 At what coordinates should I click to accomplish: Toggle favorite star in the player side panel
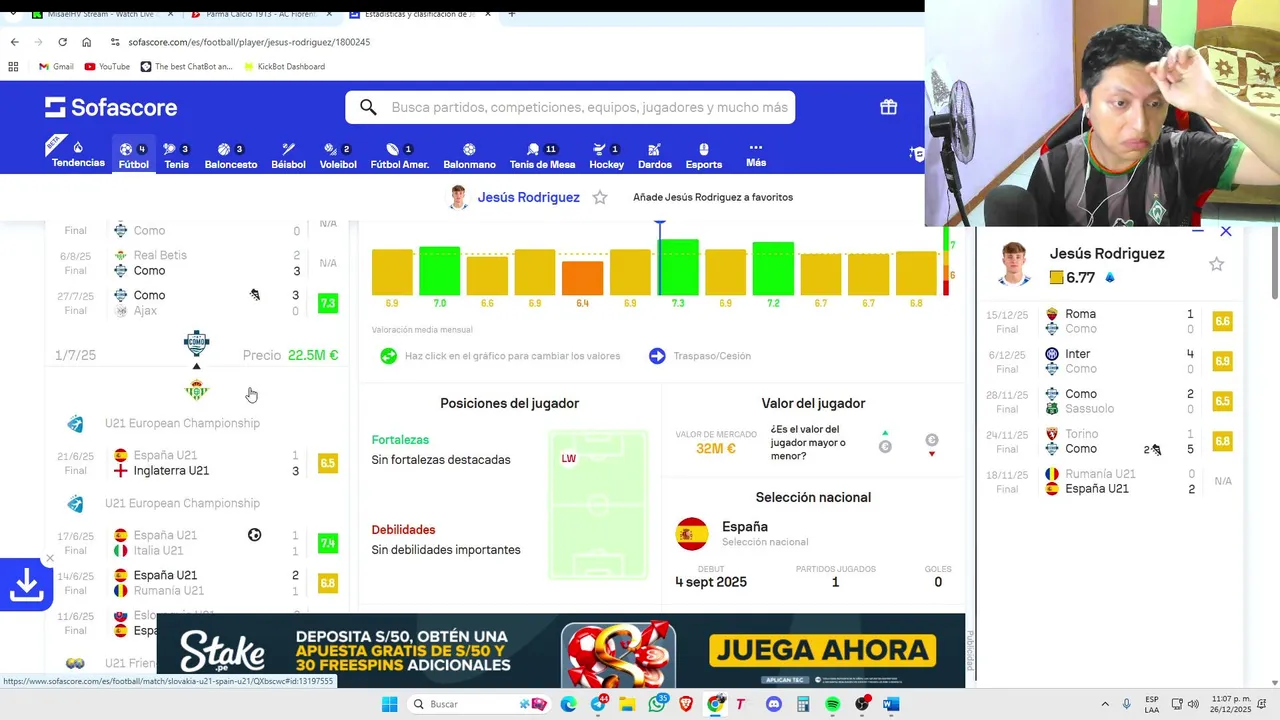[x=1216, y=264]
